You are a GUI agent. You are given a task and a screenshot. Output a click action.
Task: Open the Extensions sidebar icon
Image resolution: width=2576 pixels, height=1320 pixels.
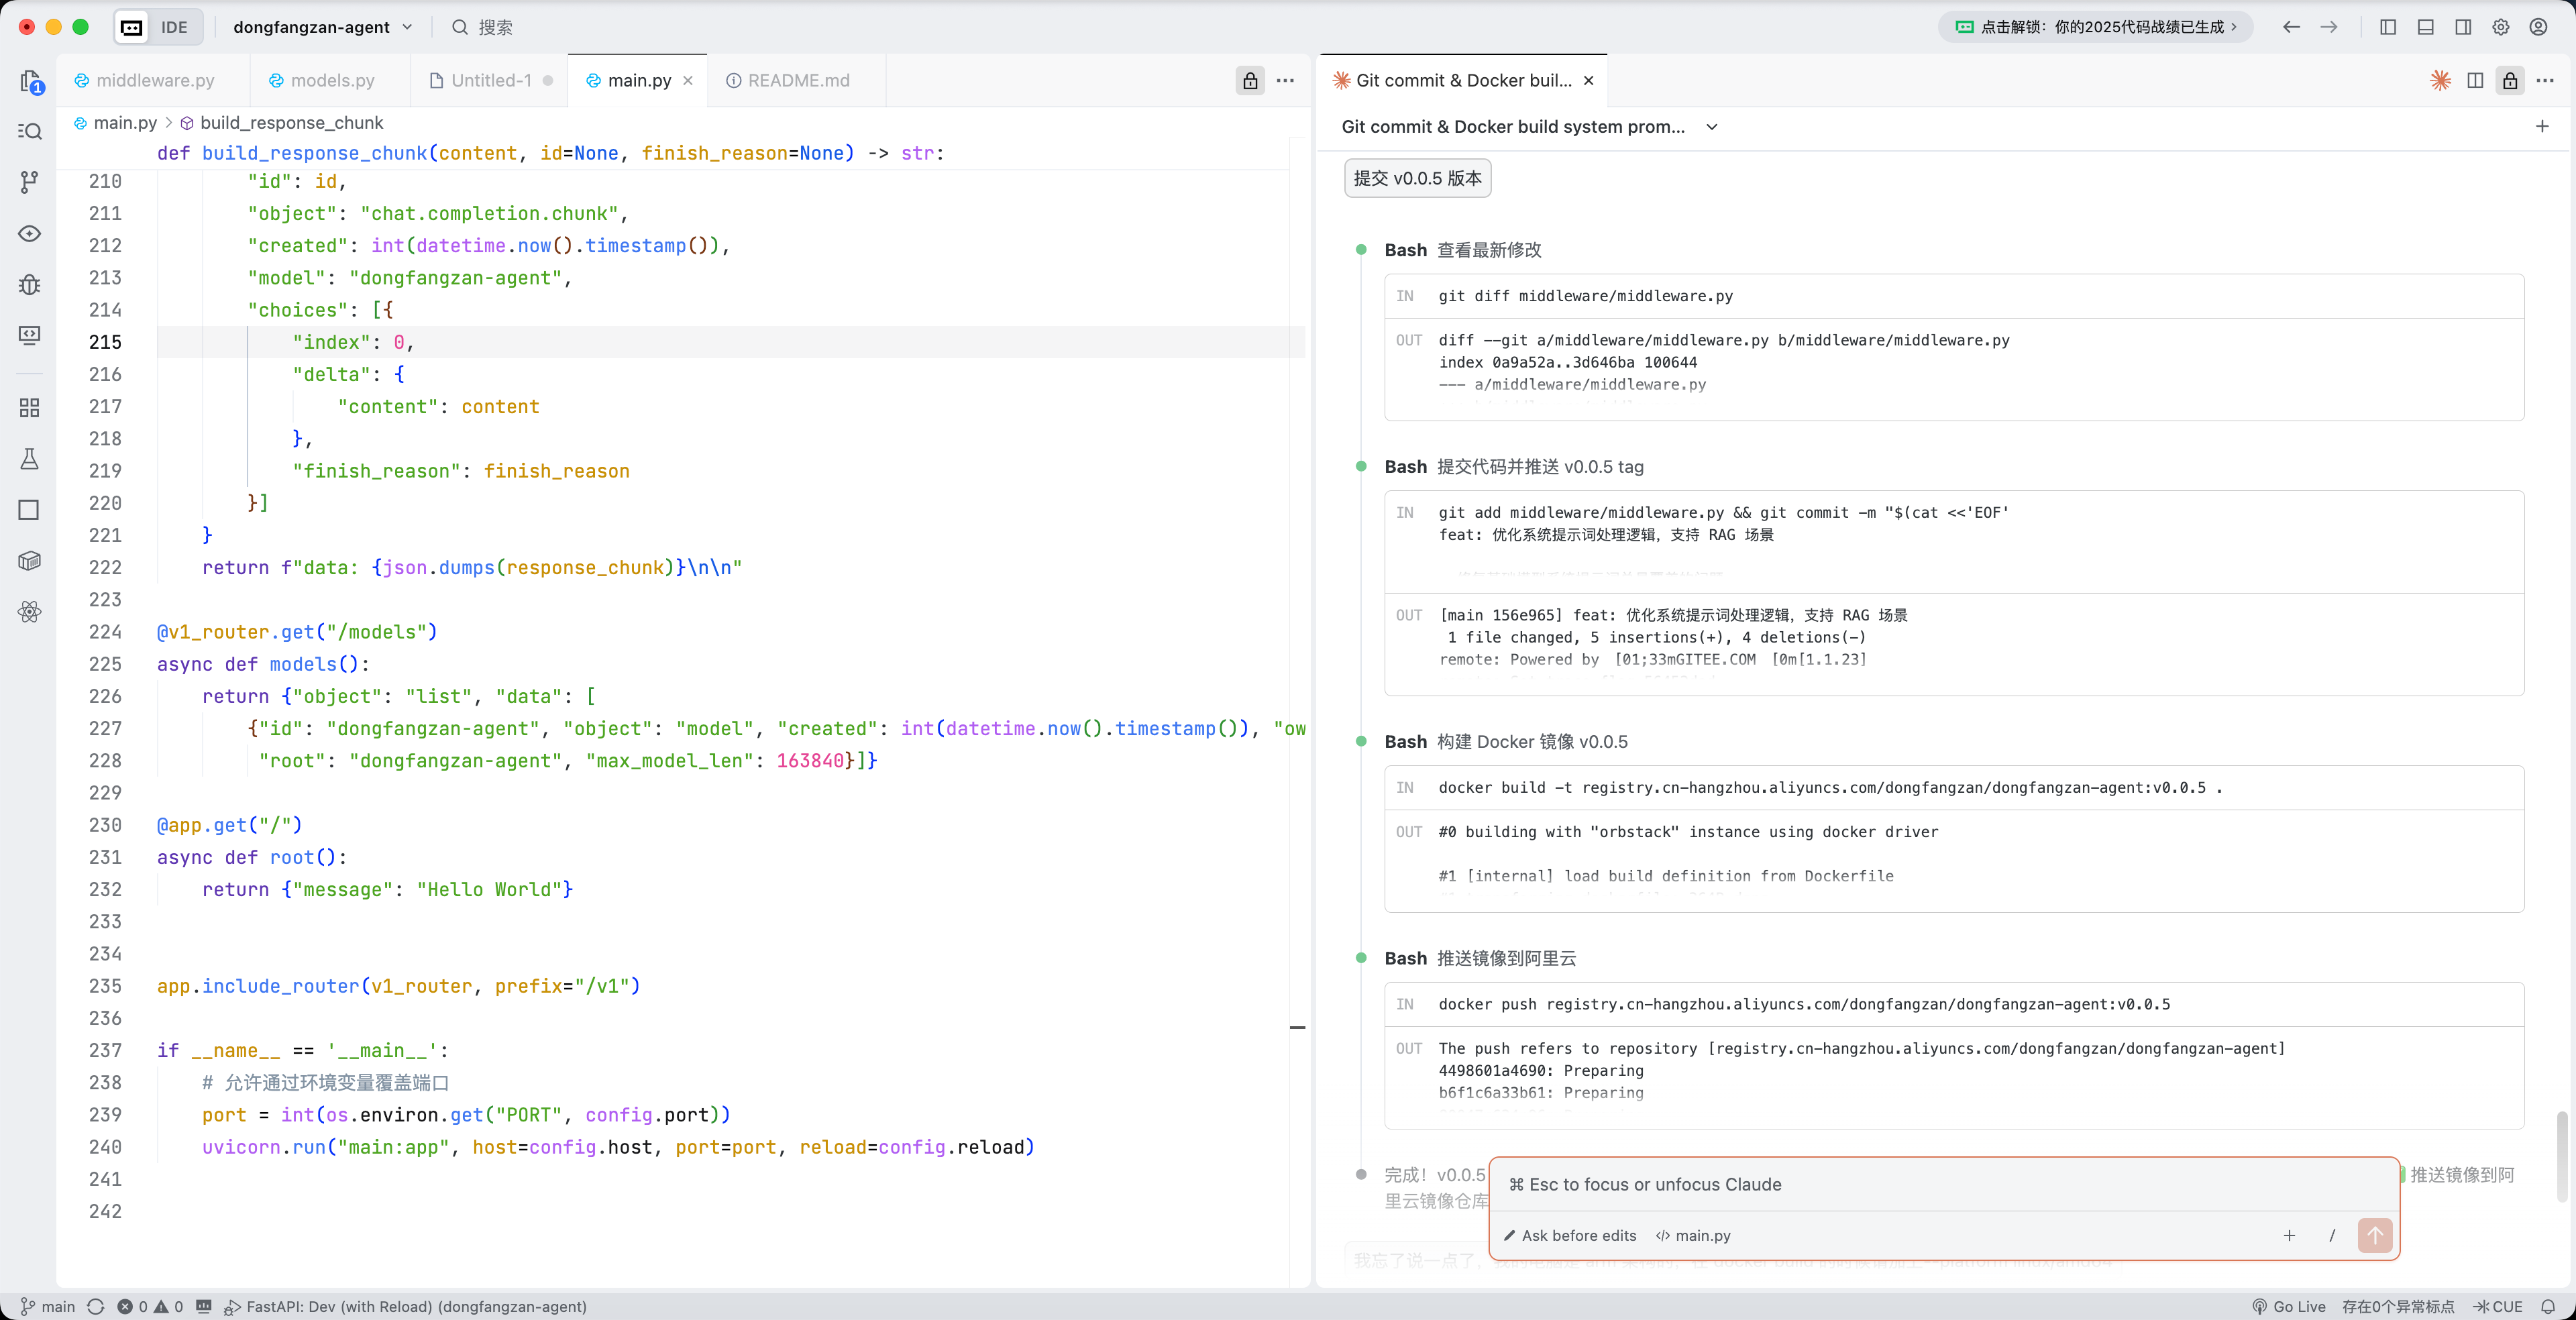click(30, 407)
